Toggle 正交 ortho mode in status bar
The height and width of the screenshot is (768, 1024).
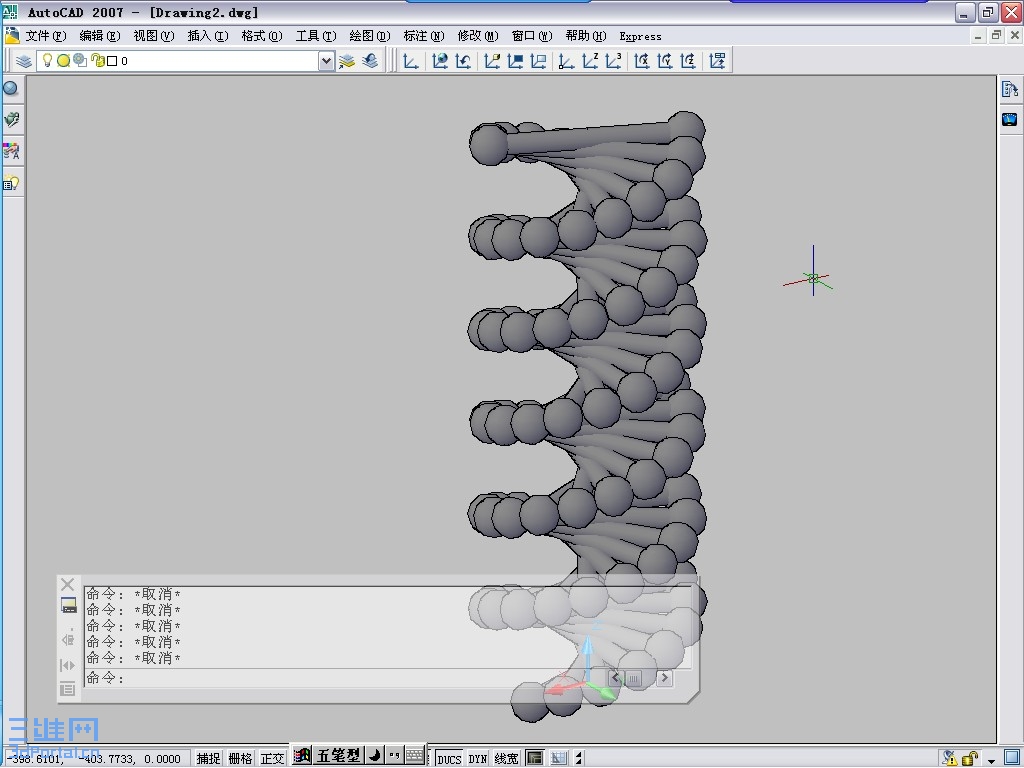pyautogui.click(x=272, y=758)
